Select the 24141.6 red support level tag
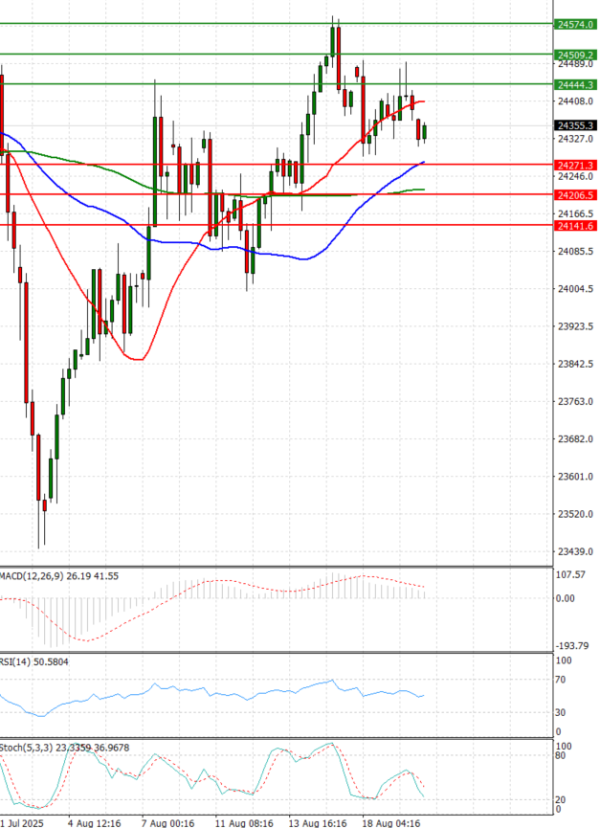This screenshot has height=828, width=600. coord(575,226)
